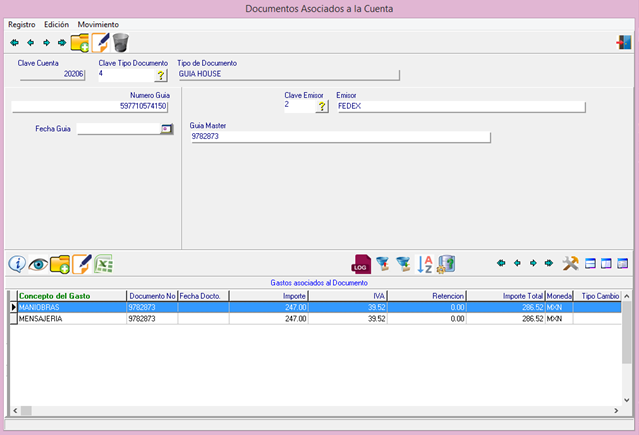Screen dimensions: 639x435
Task: Go to next record in top toolbar
Action: pos(46,42)
